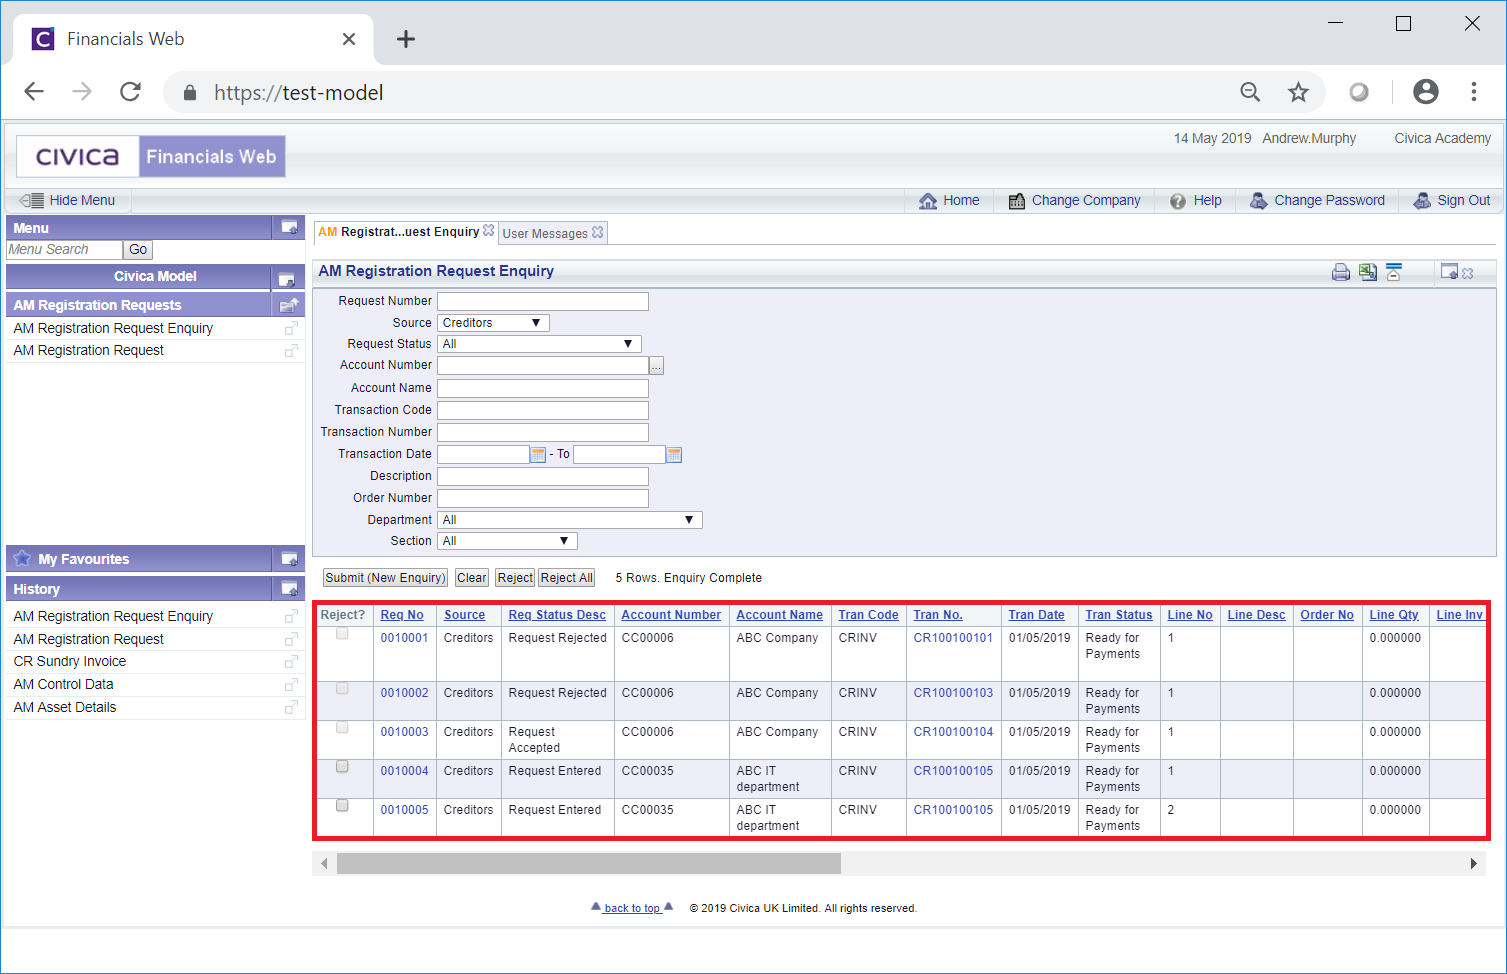Viewport: 1507px width, 974px height.
Task: Open AM Registration Request Enquiry menu item in new window
Action: coord(291,328)
